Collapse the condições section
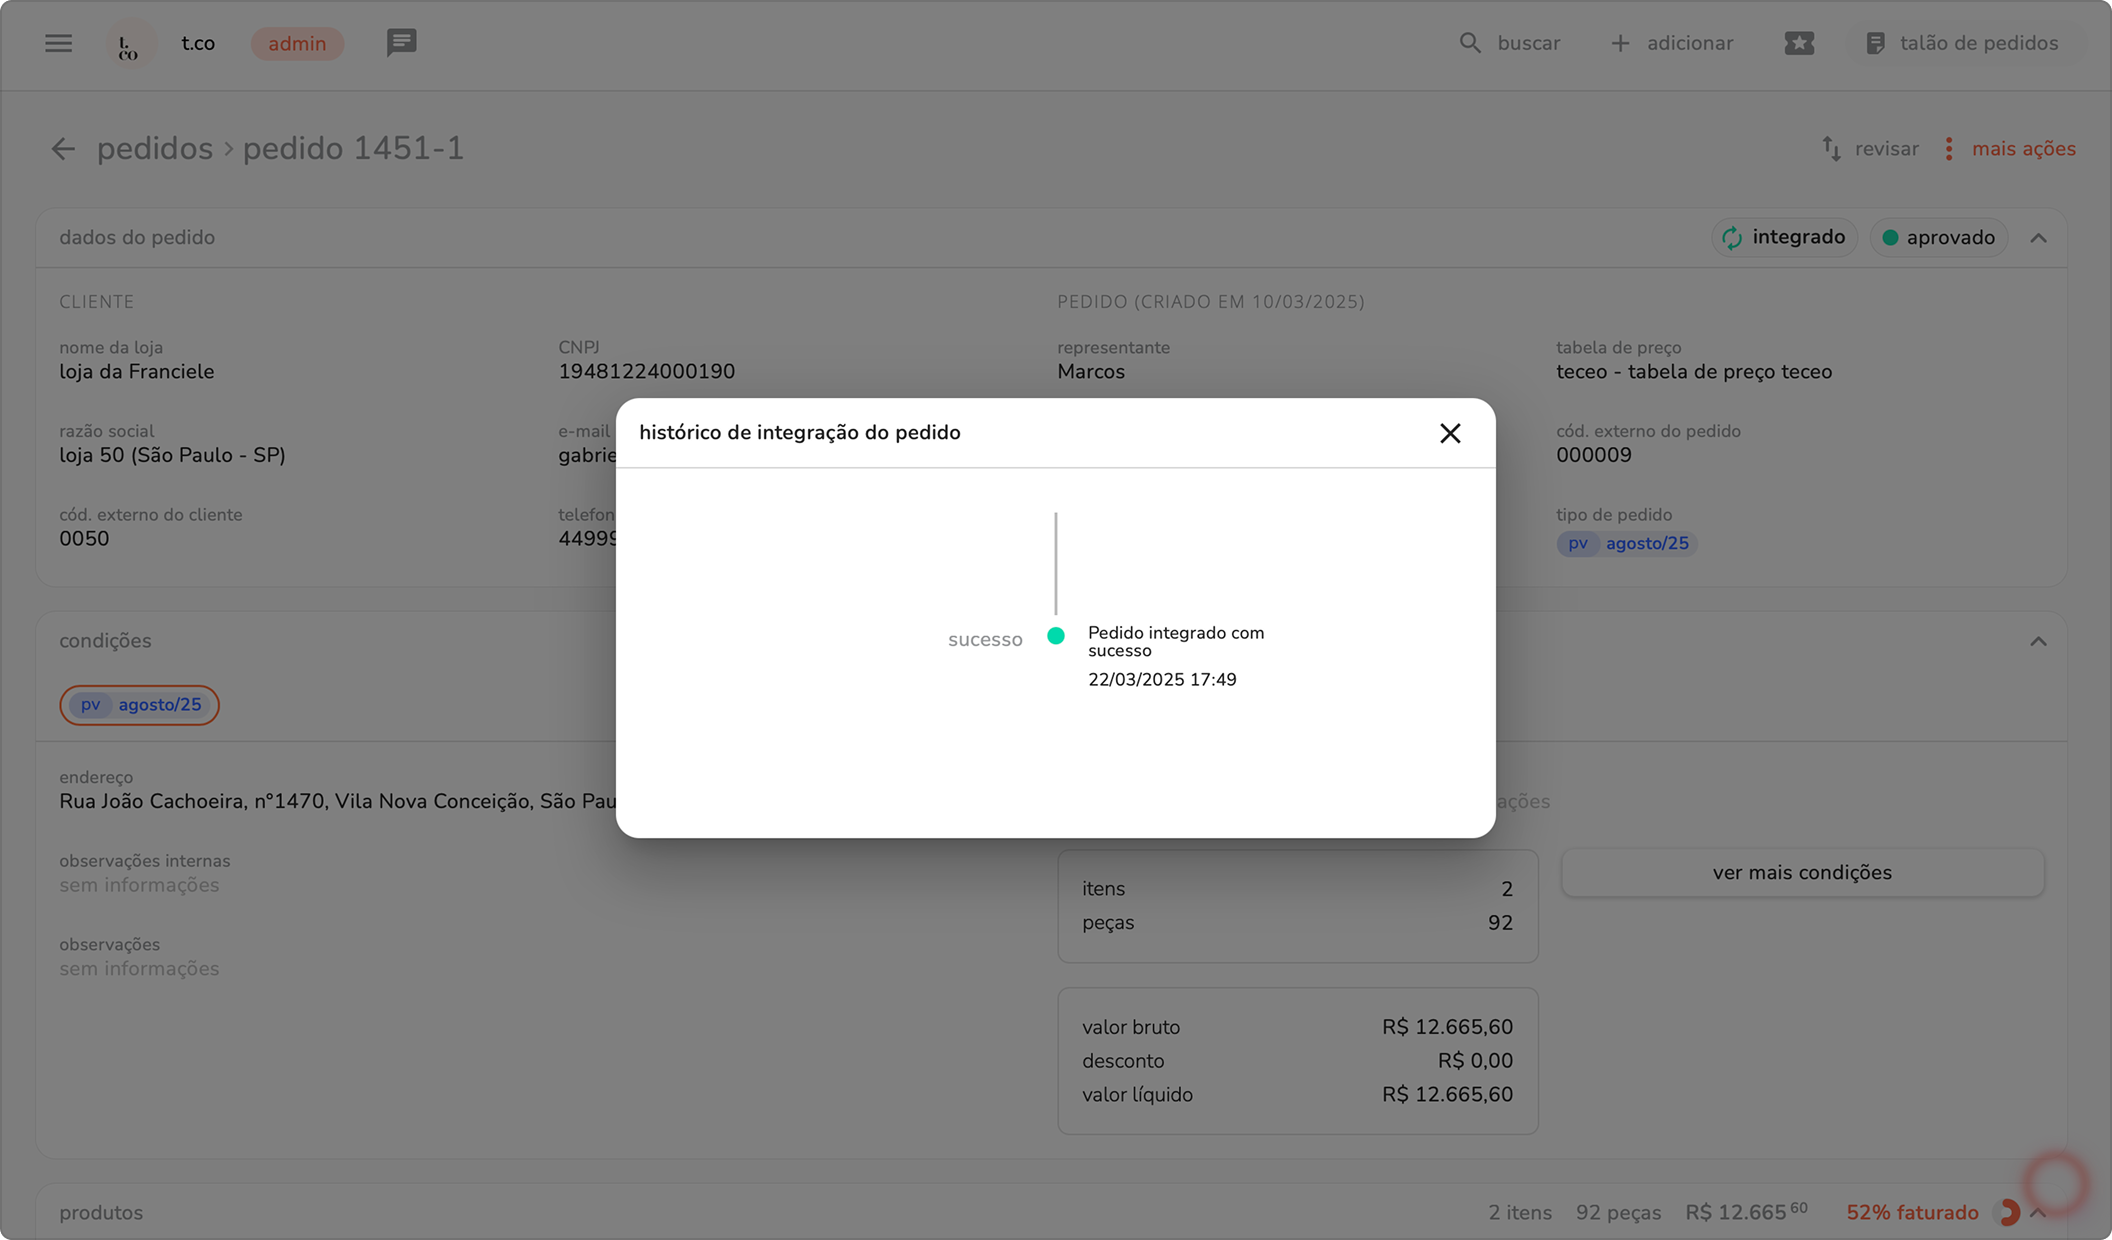 pyautogui.click(x=2038, y=641)
